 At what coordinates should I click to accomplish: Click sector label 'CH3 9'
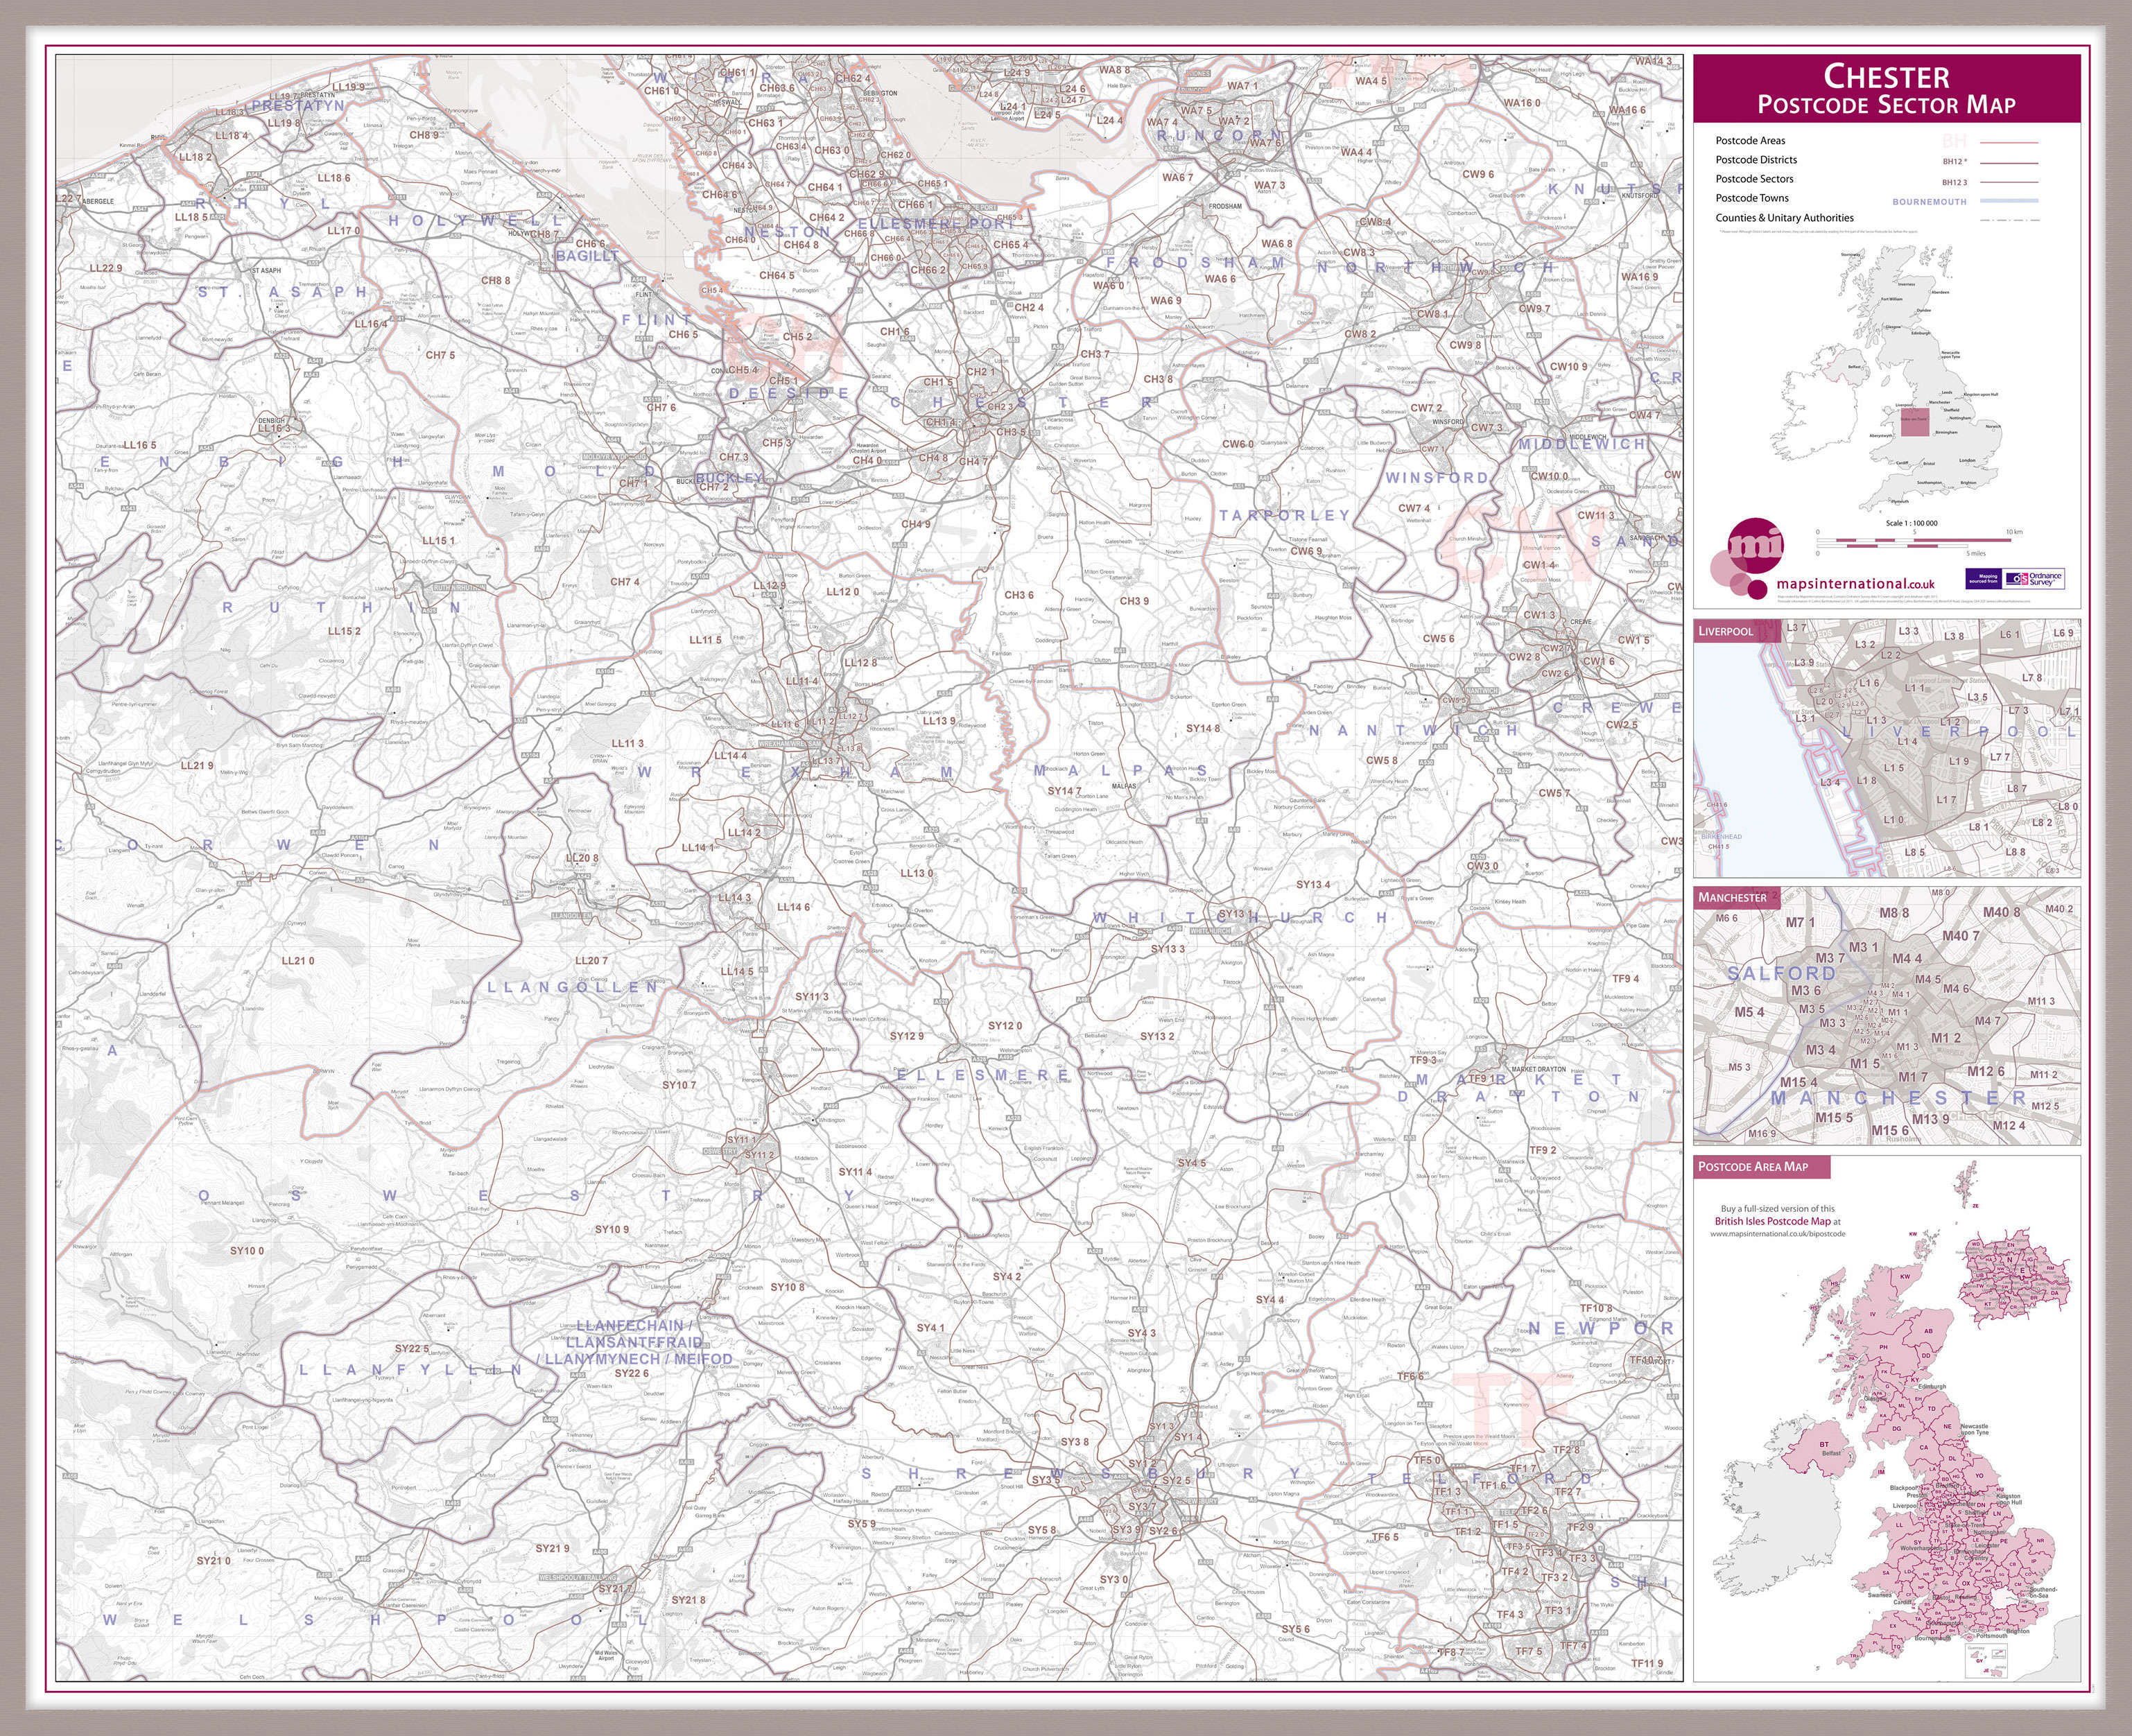[1134, 601]
